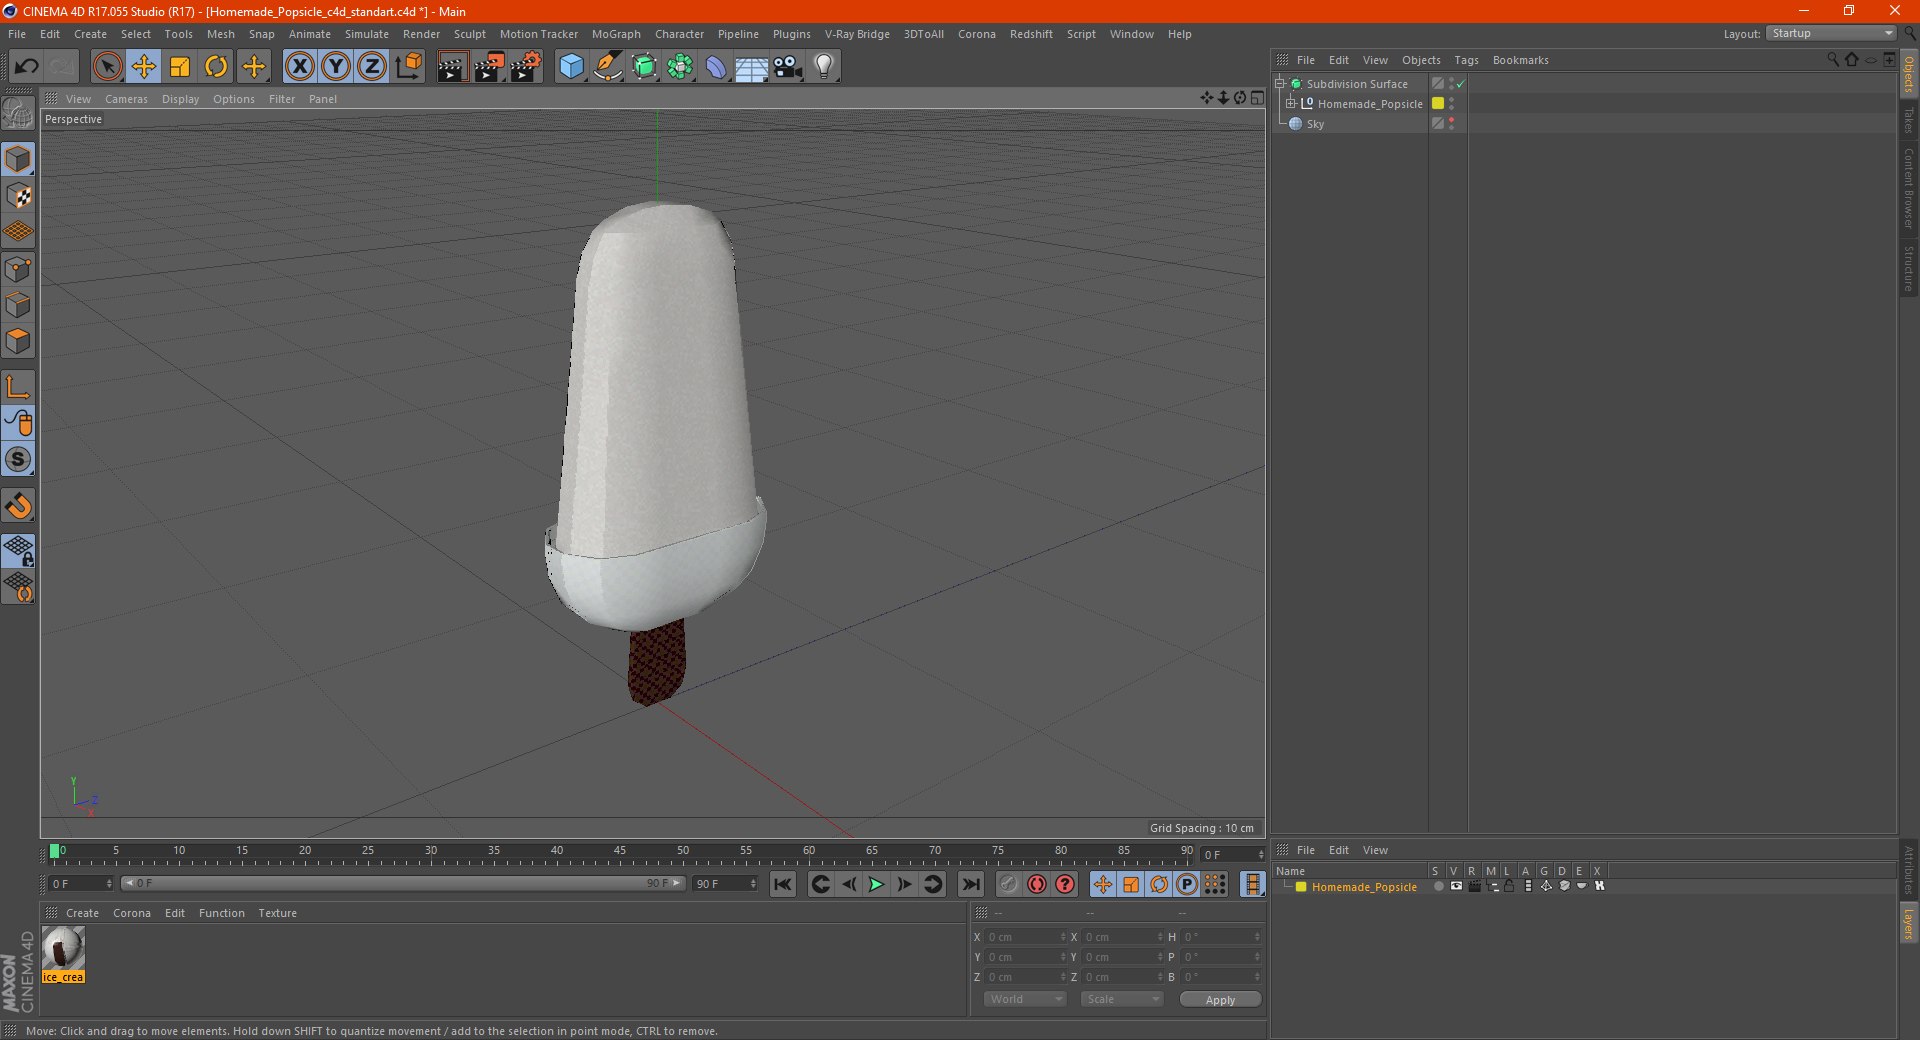Image resolution: width=1920 pixels, height=1040 pixels.
Task: Toggle View visibility of Homemade_Popsicle layer
Action: pyautogui.click(x=1456, y=886)
